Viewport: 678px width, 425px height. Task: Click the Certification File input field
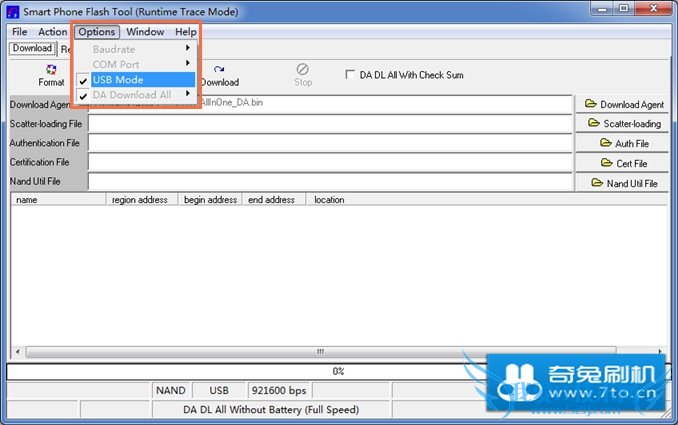[330, 162]
